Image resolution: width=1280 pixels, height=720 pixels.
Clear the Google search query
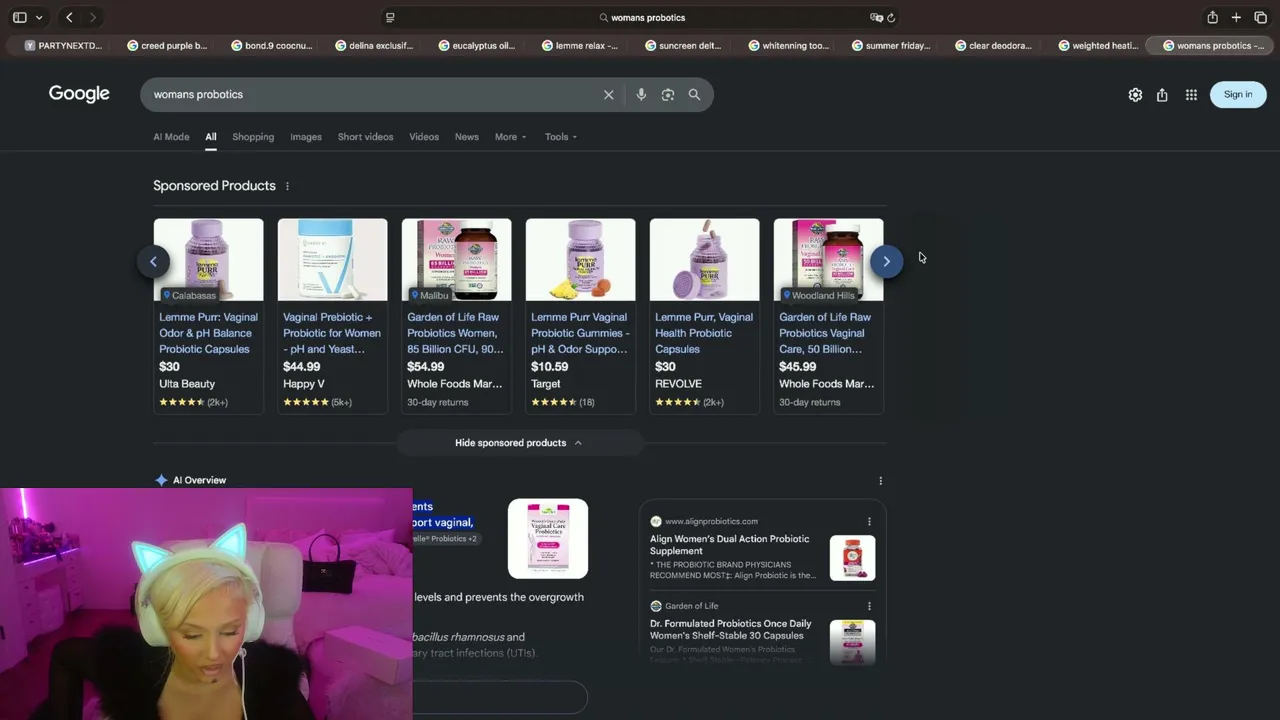pos(608,95)
